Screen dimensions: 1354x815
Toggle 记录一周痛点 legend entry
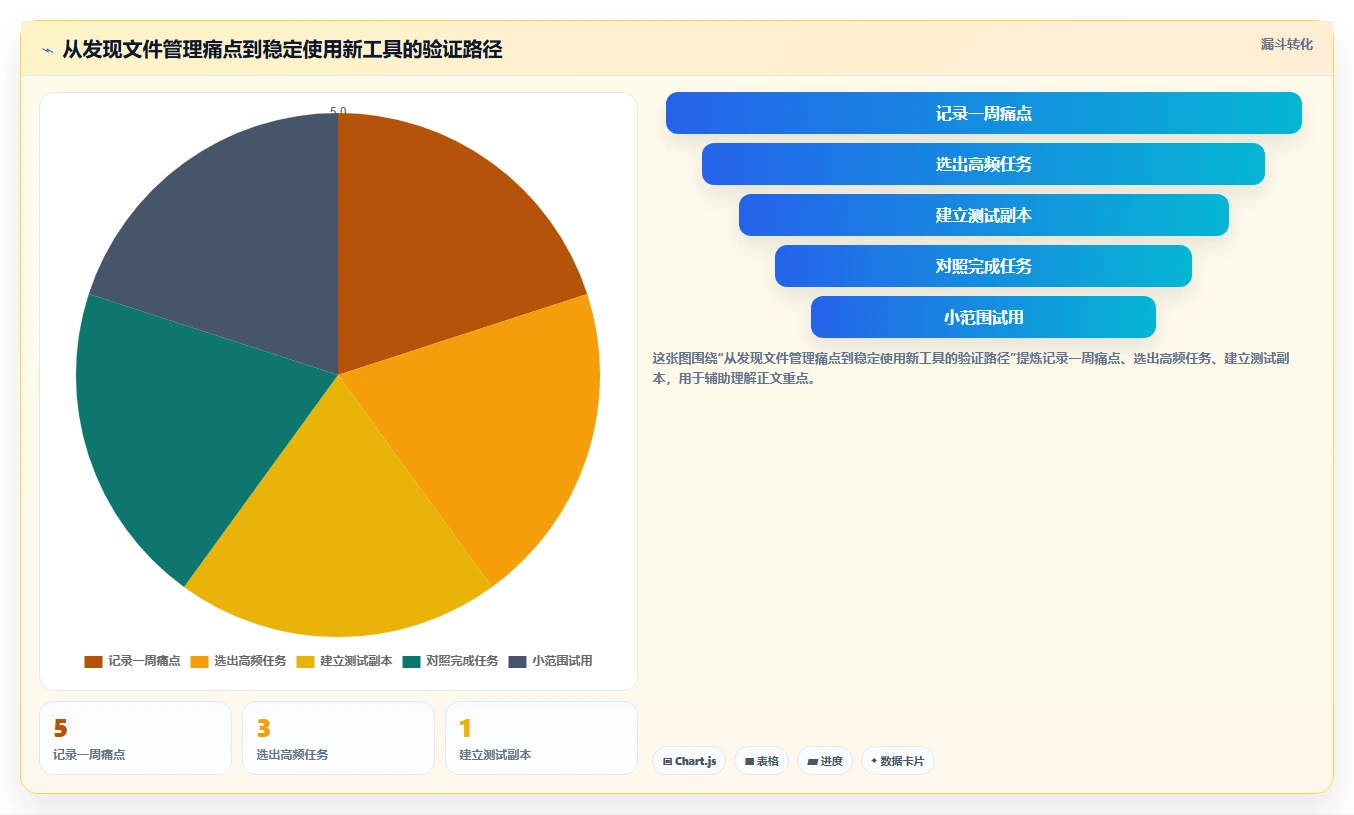click(132, 661)
